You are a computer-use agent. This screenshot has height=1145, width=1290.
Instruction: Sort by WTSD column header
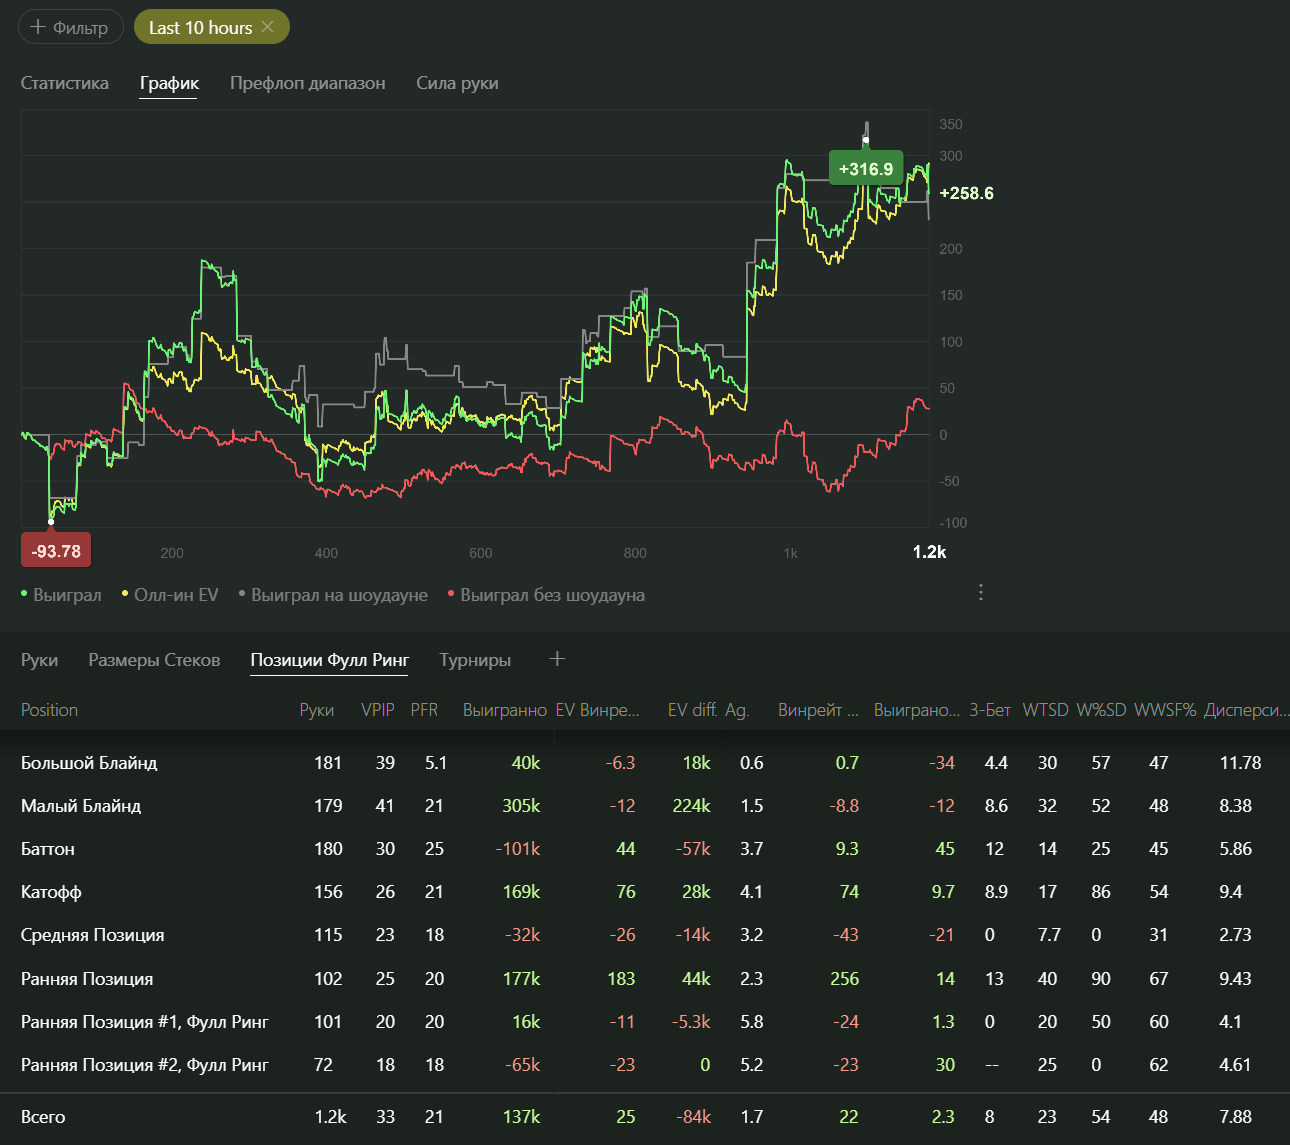1045,710
